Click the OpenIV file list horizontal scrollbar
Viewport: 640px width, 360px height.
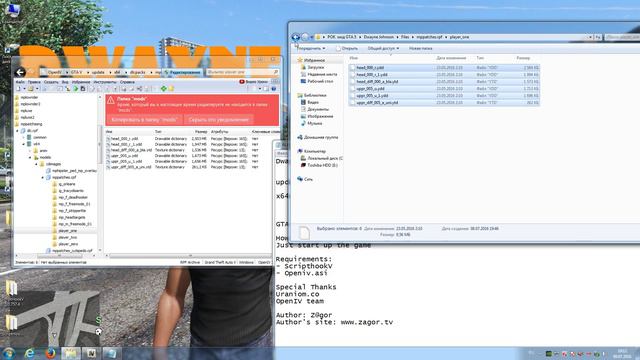click(x=189, y=256)
